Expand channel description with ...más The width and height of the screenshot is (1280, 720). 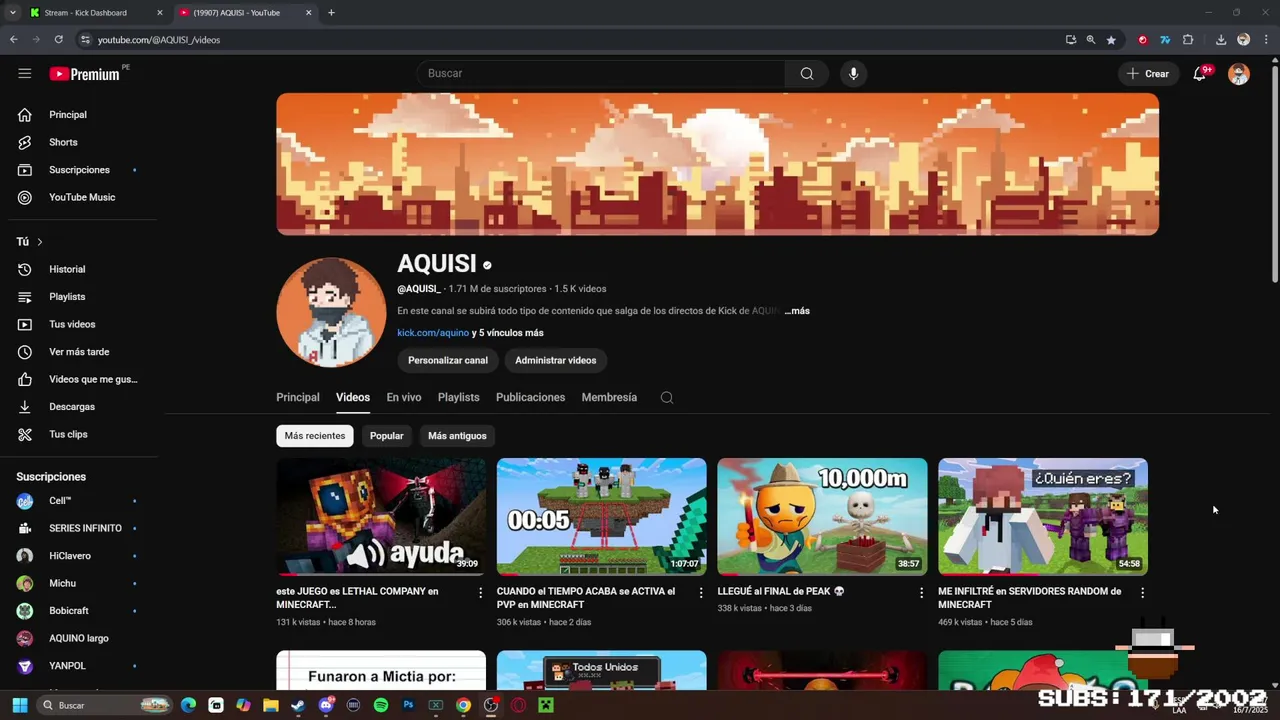tap(797, 311)
